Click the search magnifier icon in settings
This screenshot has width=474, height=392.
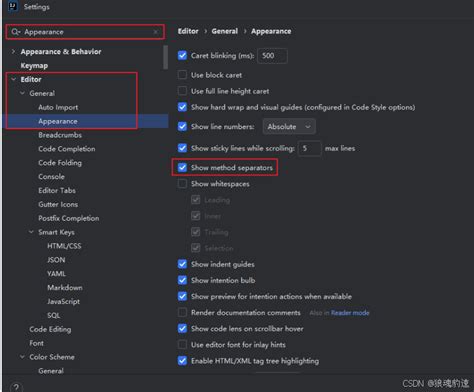(x=15, y=32)
